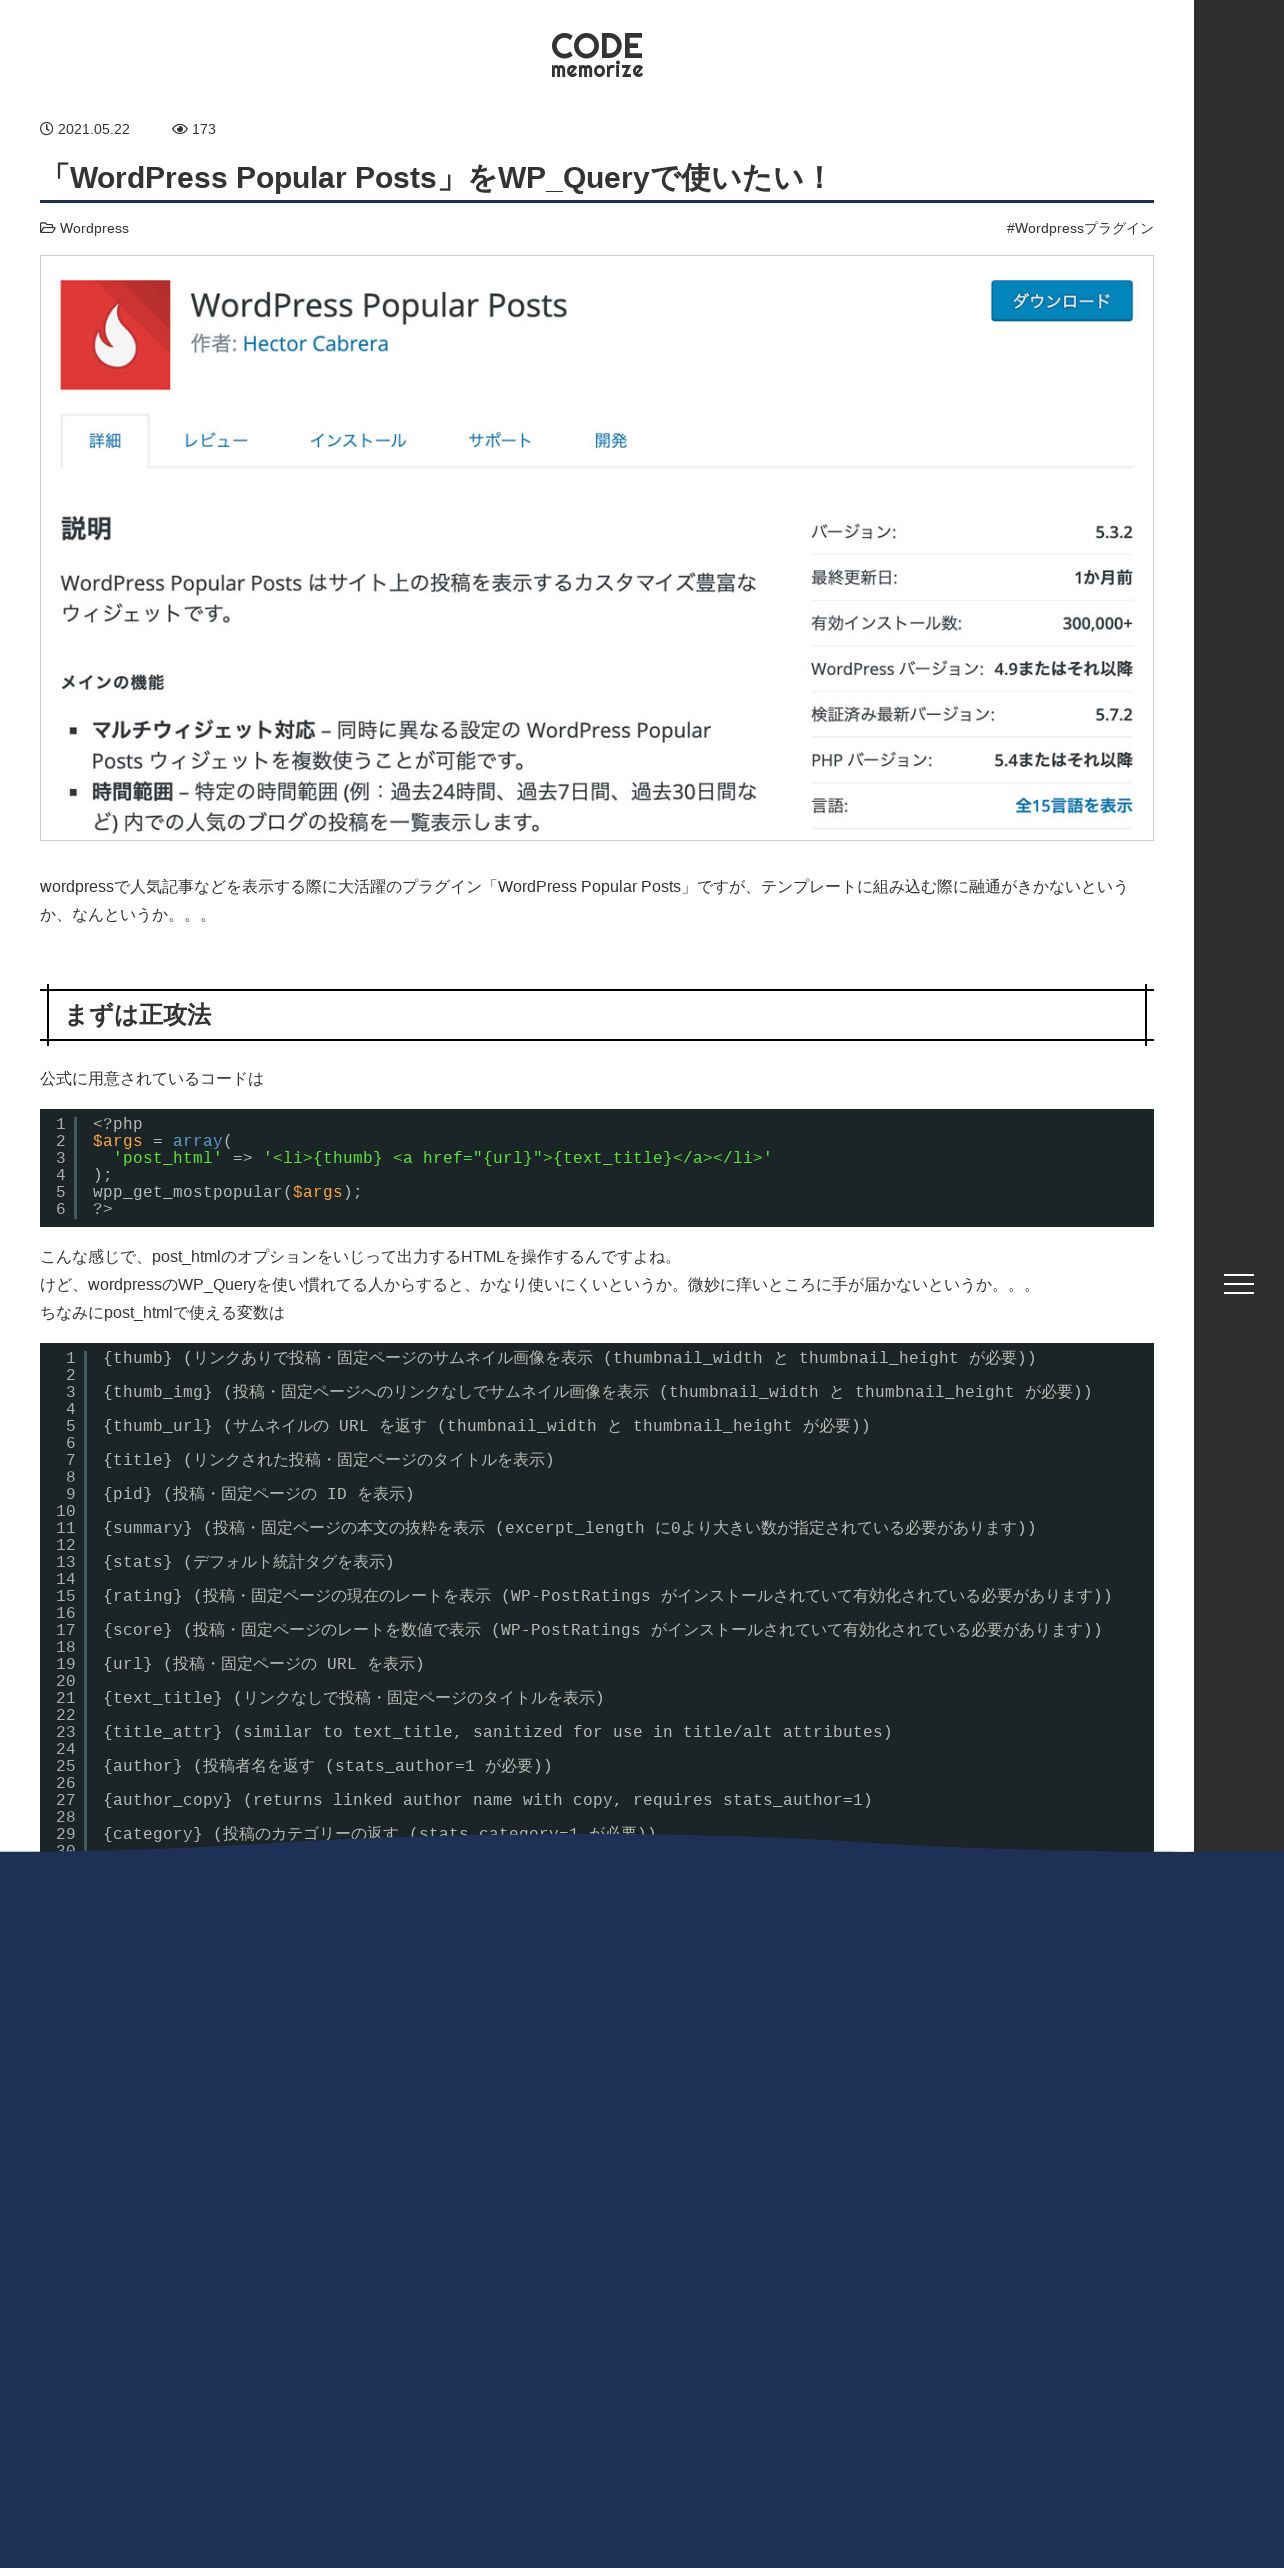Open the #Wordpressプラグイン tag link
Screen dimensions: 1284x2568
coord(1080,228)
